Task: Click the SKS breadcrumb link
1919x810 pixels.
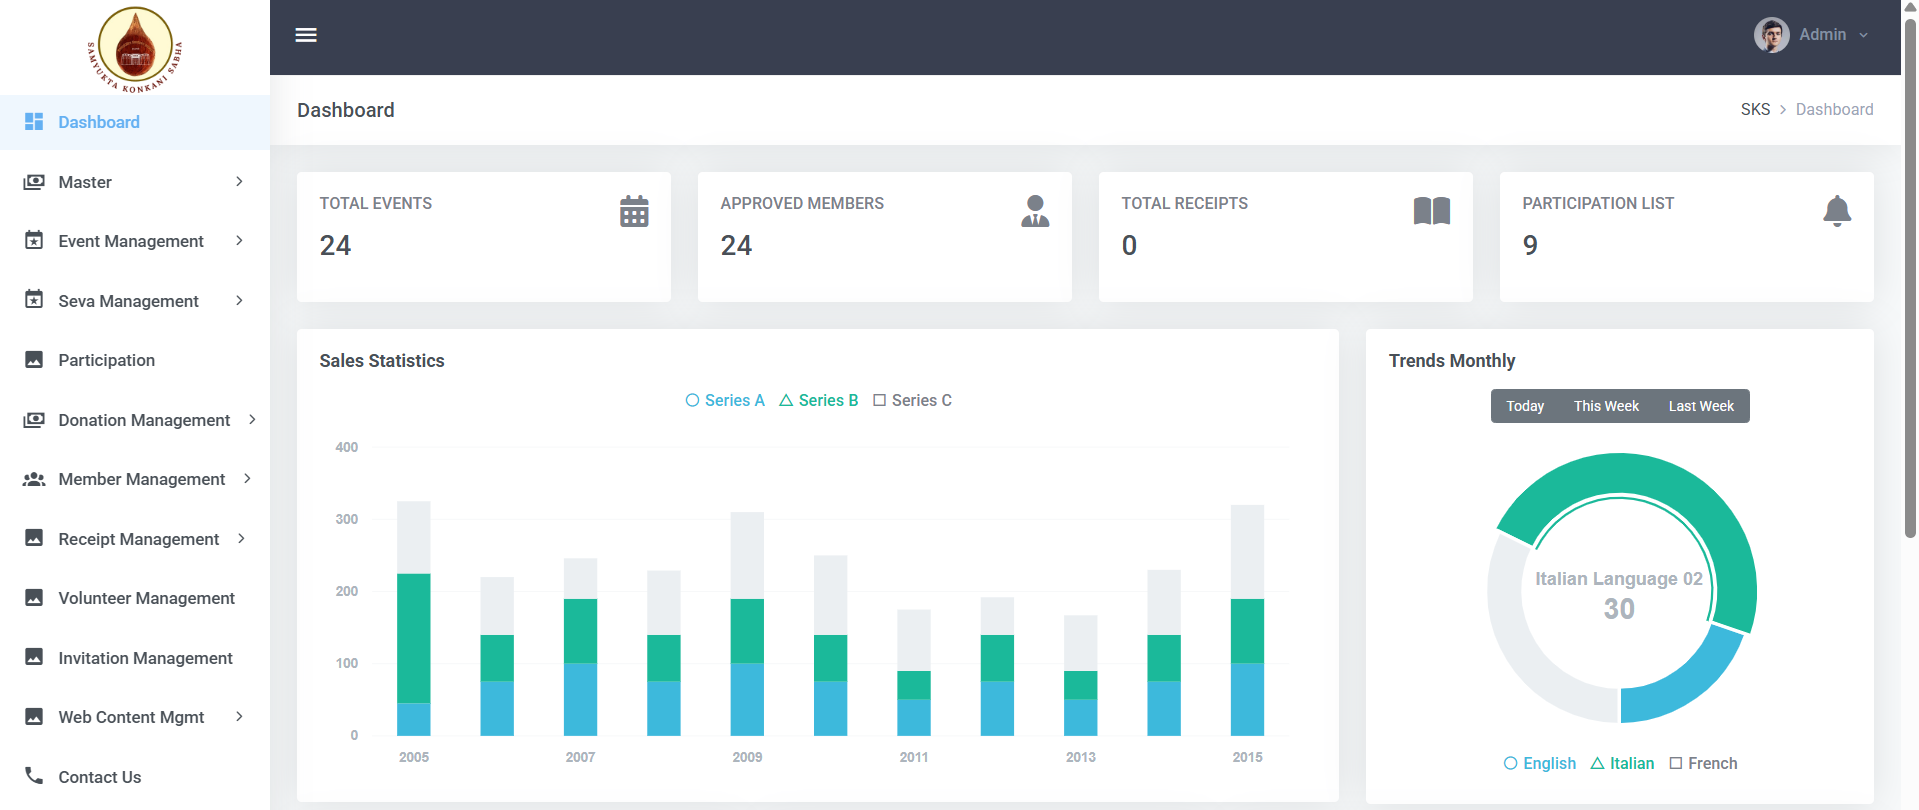Action: point(1754,109)
